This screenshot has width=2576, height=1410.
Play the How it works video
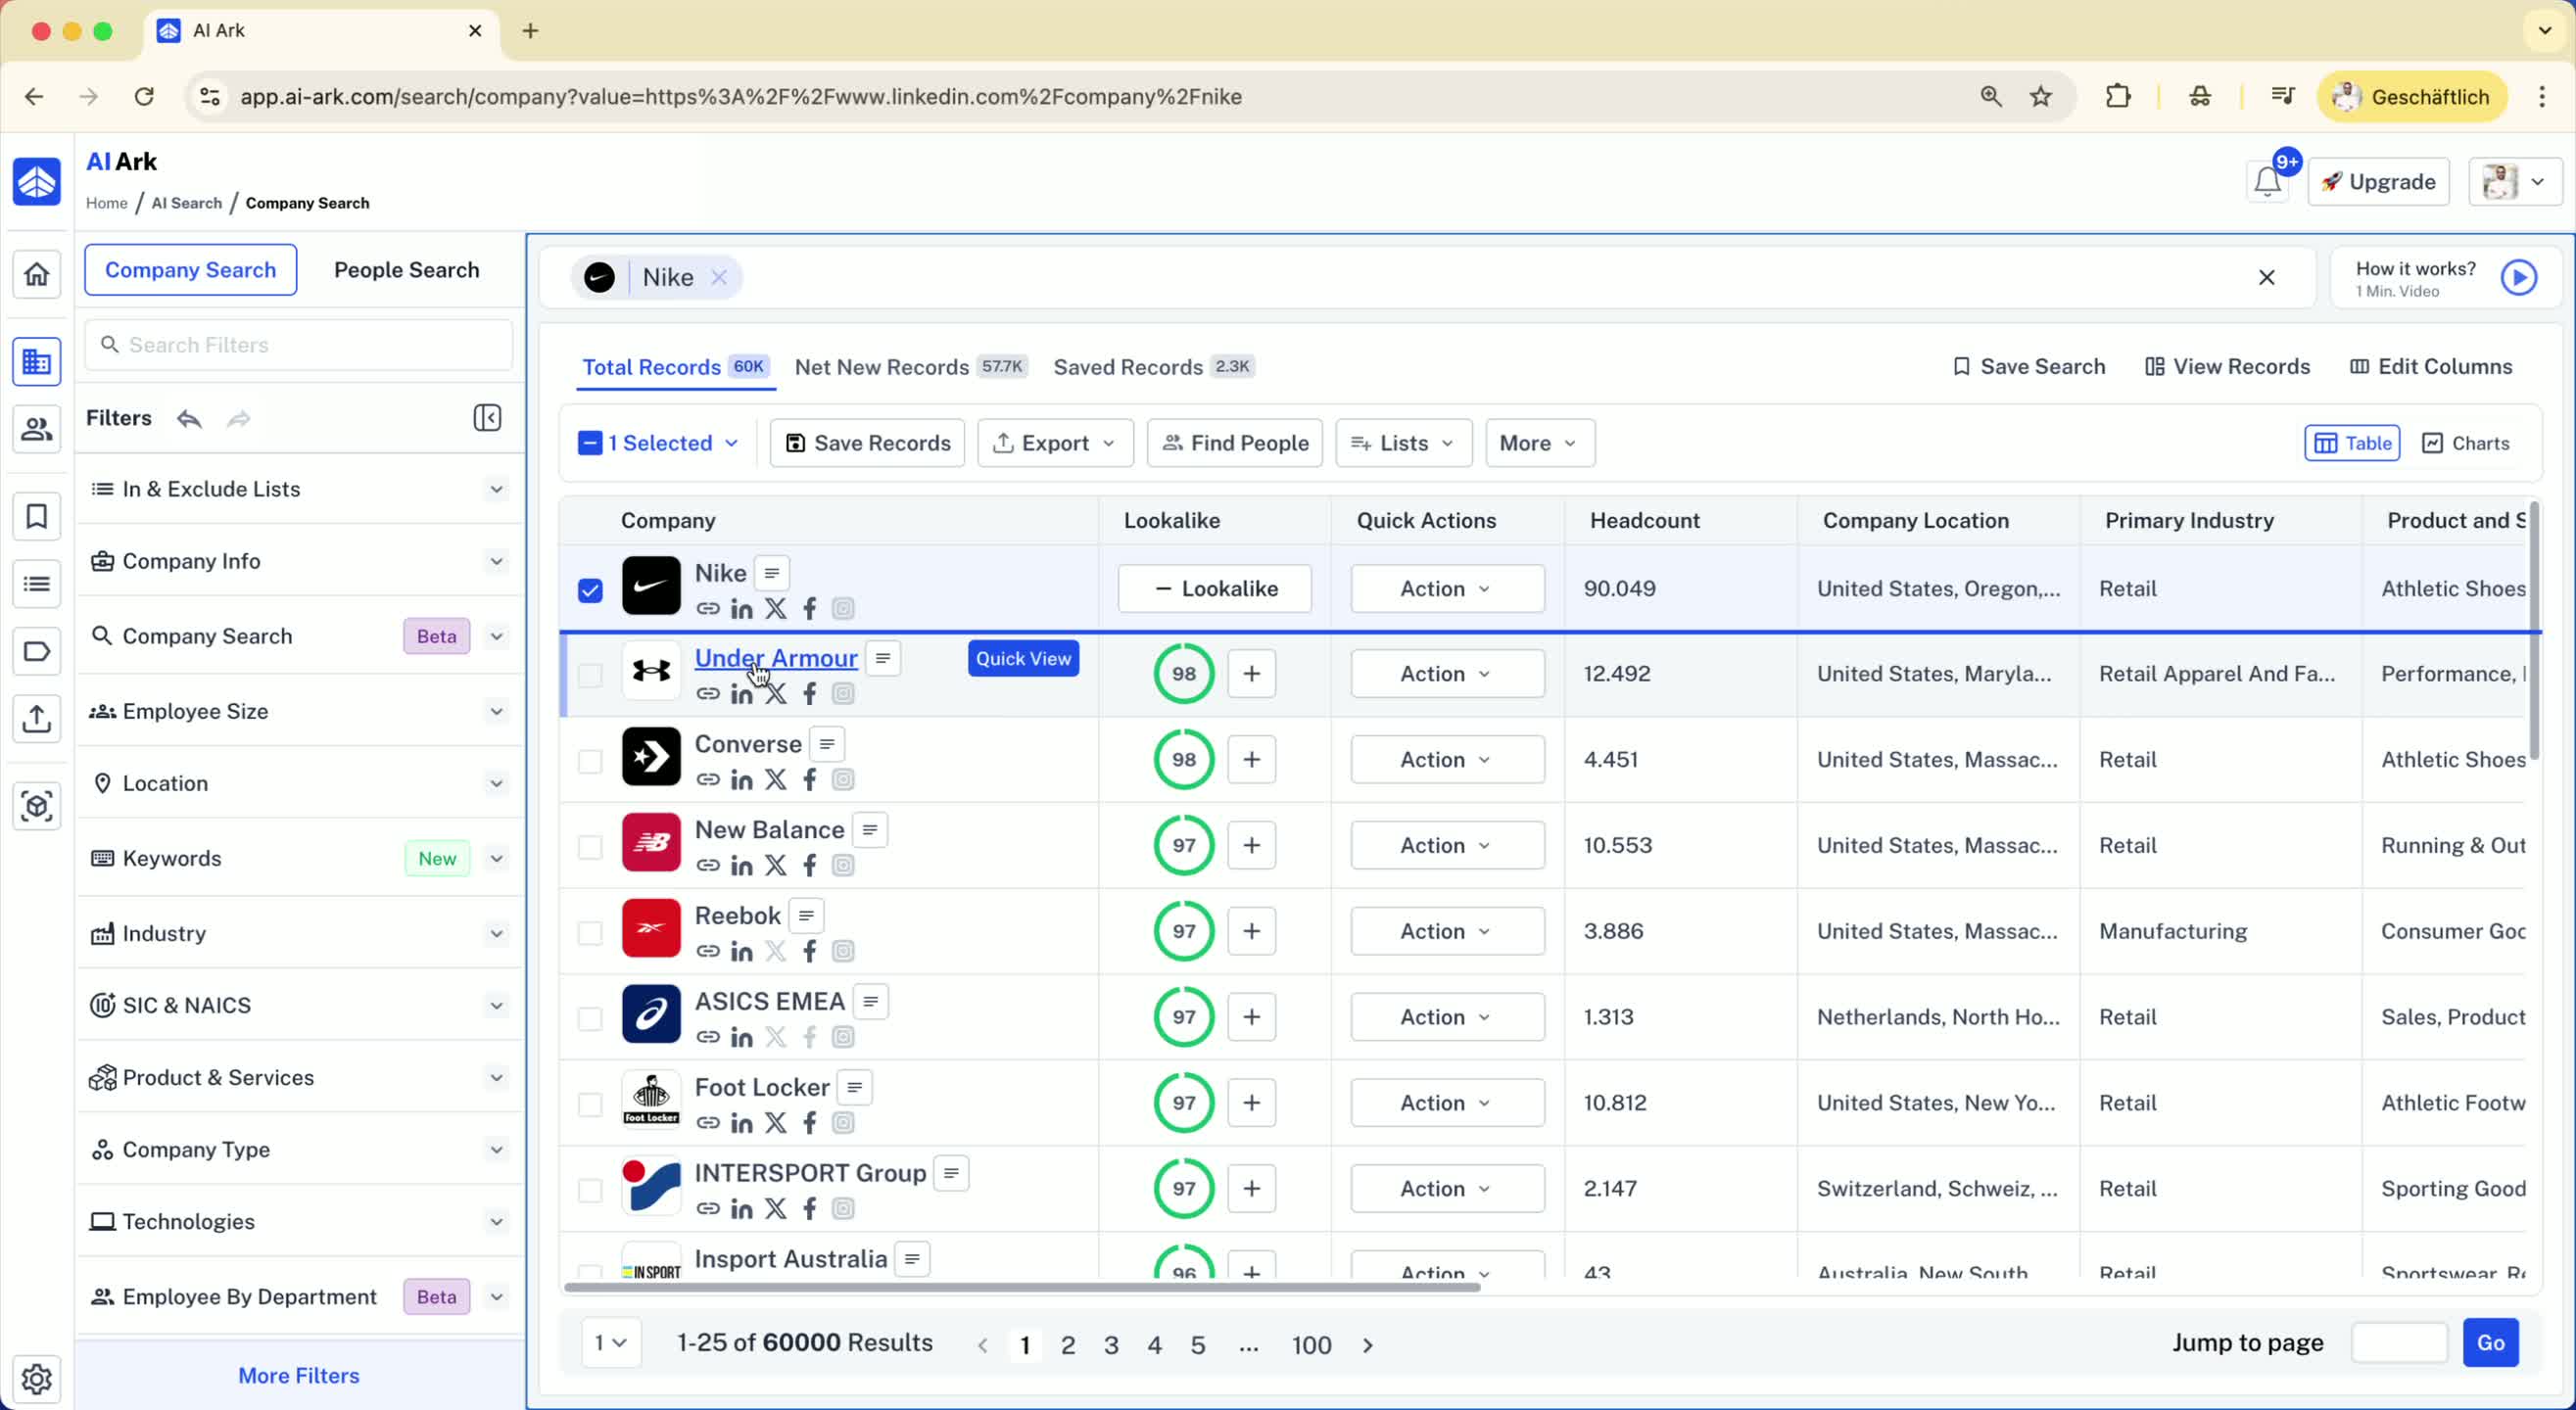click(x=2518, y=278)
